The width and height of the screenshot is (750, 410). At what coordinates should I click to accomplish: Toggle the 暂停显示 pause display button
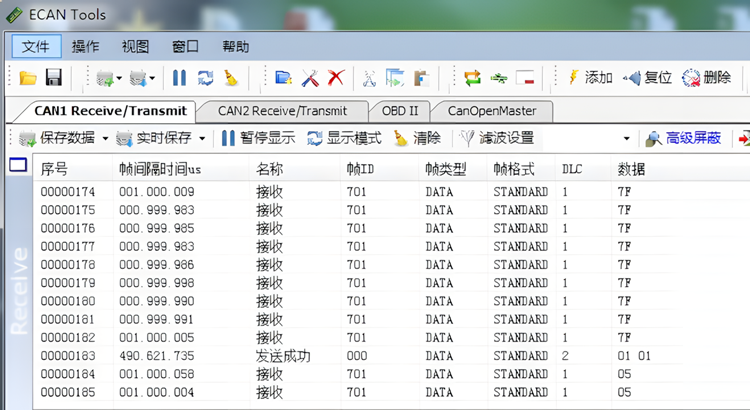pos(258,138)
